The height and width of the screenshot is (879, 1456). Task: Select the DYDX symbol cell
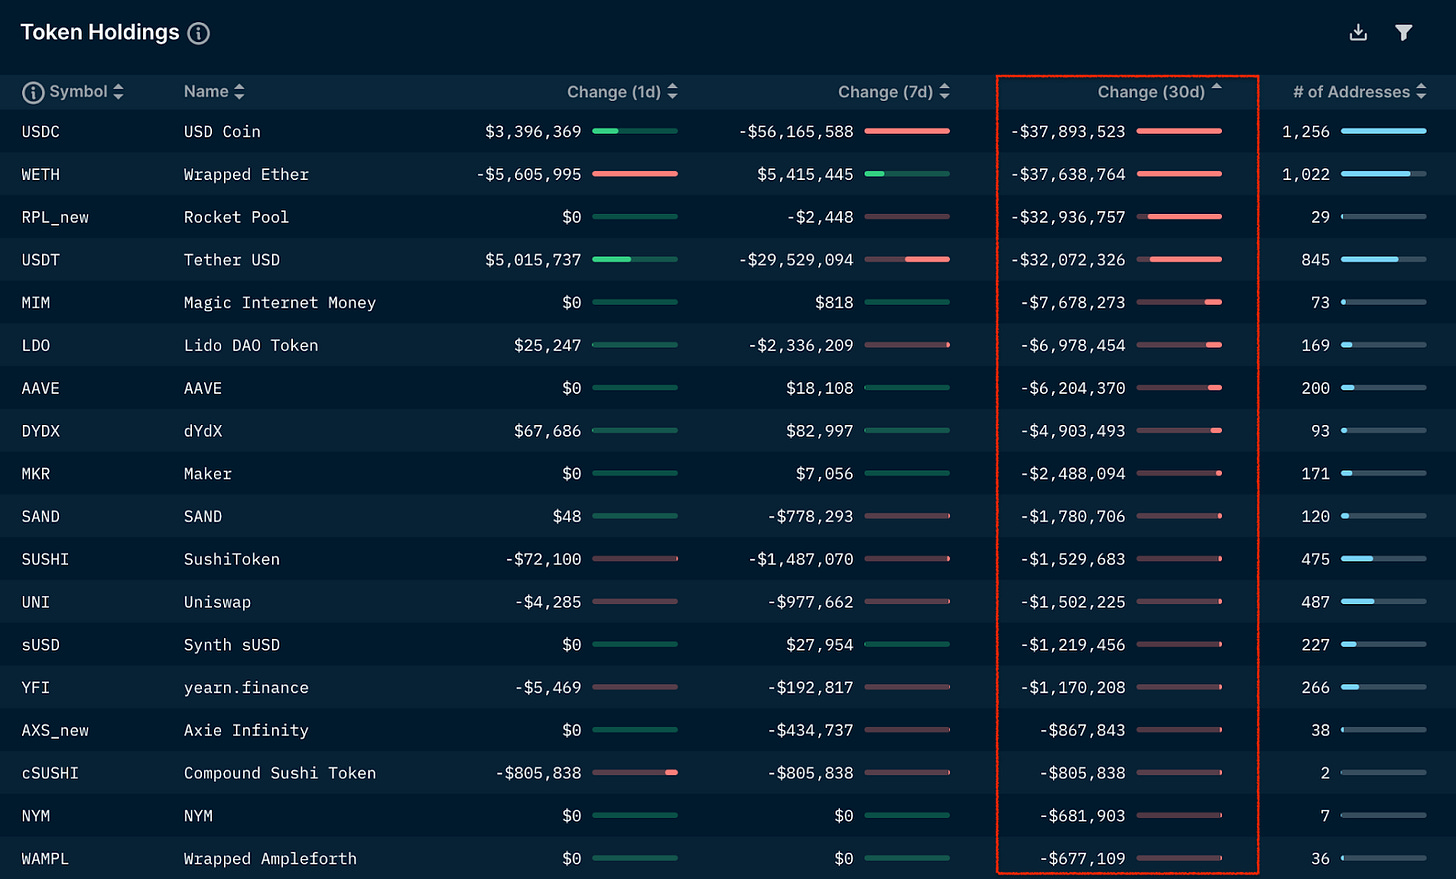41,431
